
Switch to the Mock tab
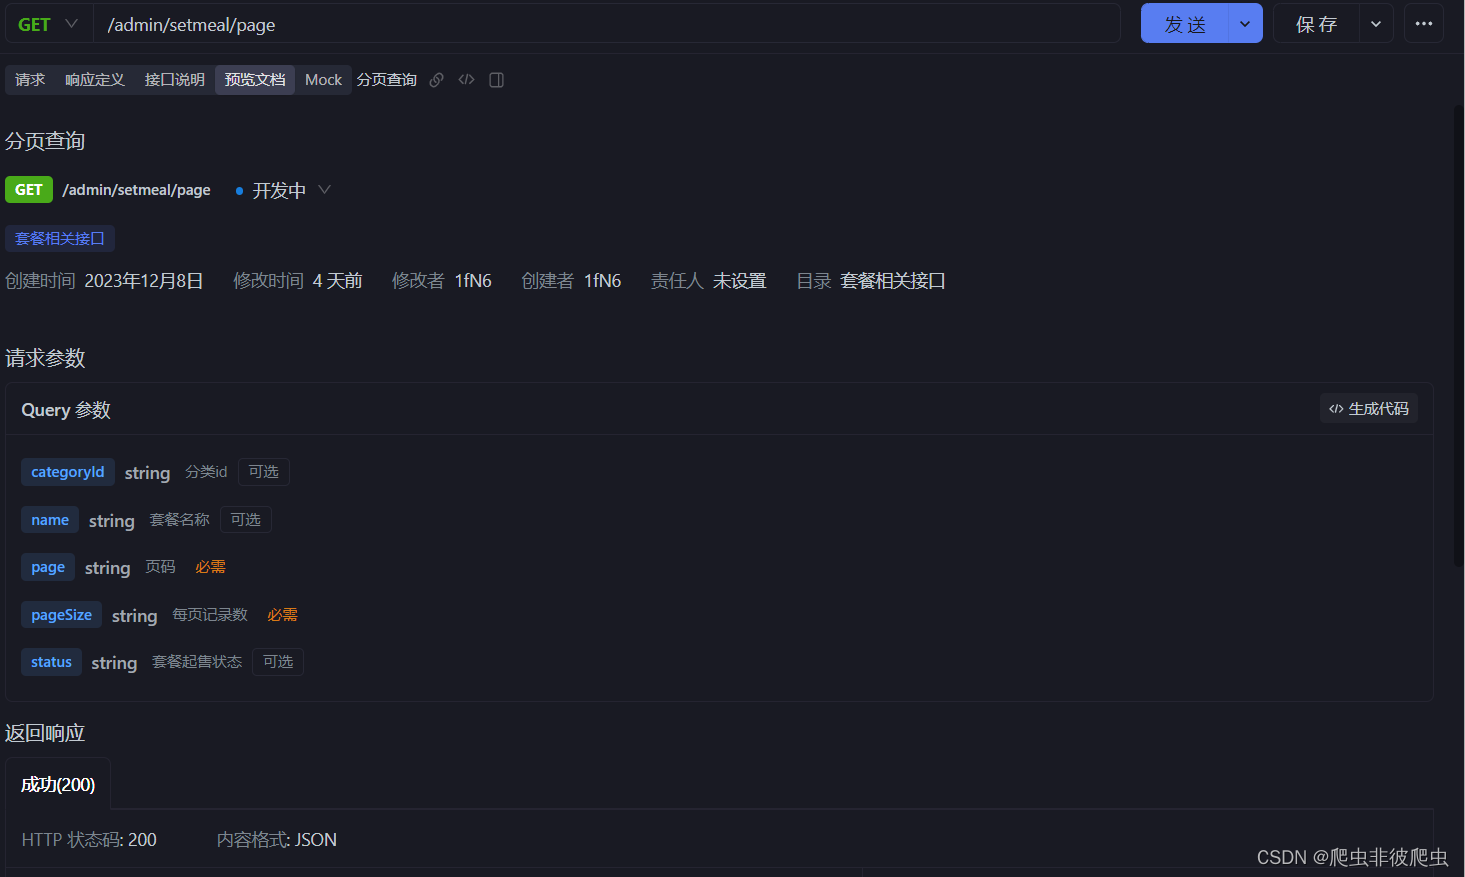point(323,79)
